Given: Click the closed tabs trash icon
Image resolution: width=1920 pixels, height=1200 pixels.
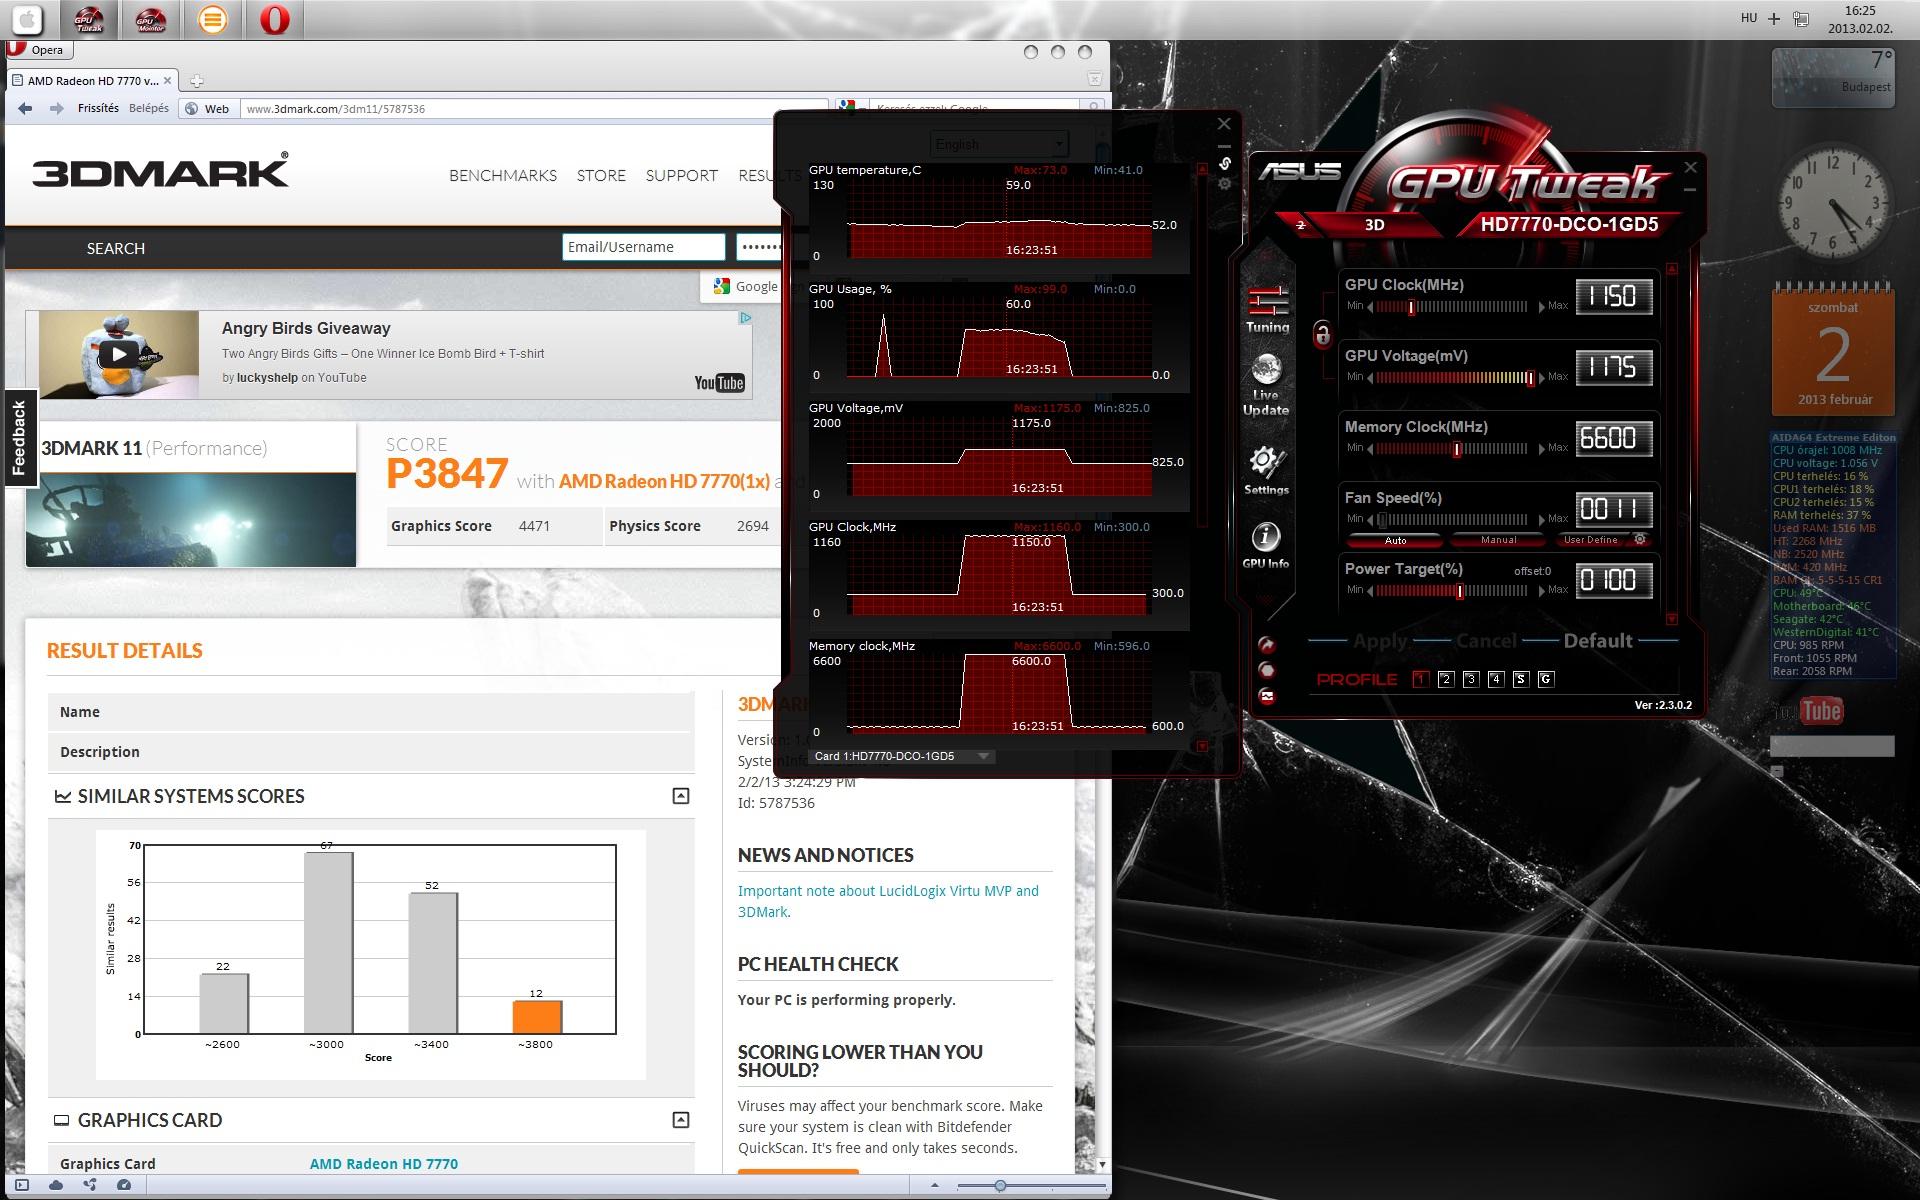Looking at the screenshot, I should [x=1095, y=79].
